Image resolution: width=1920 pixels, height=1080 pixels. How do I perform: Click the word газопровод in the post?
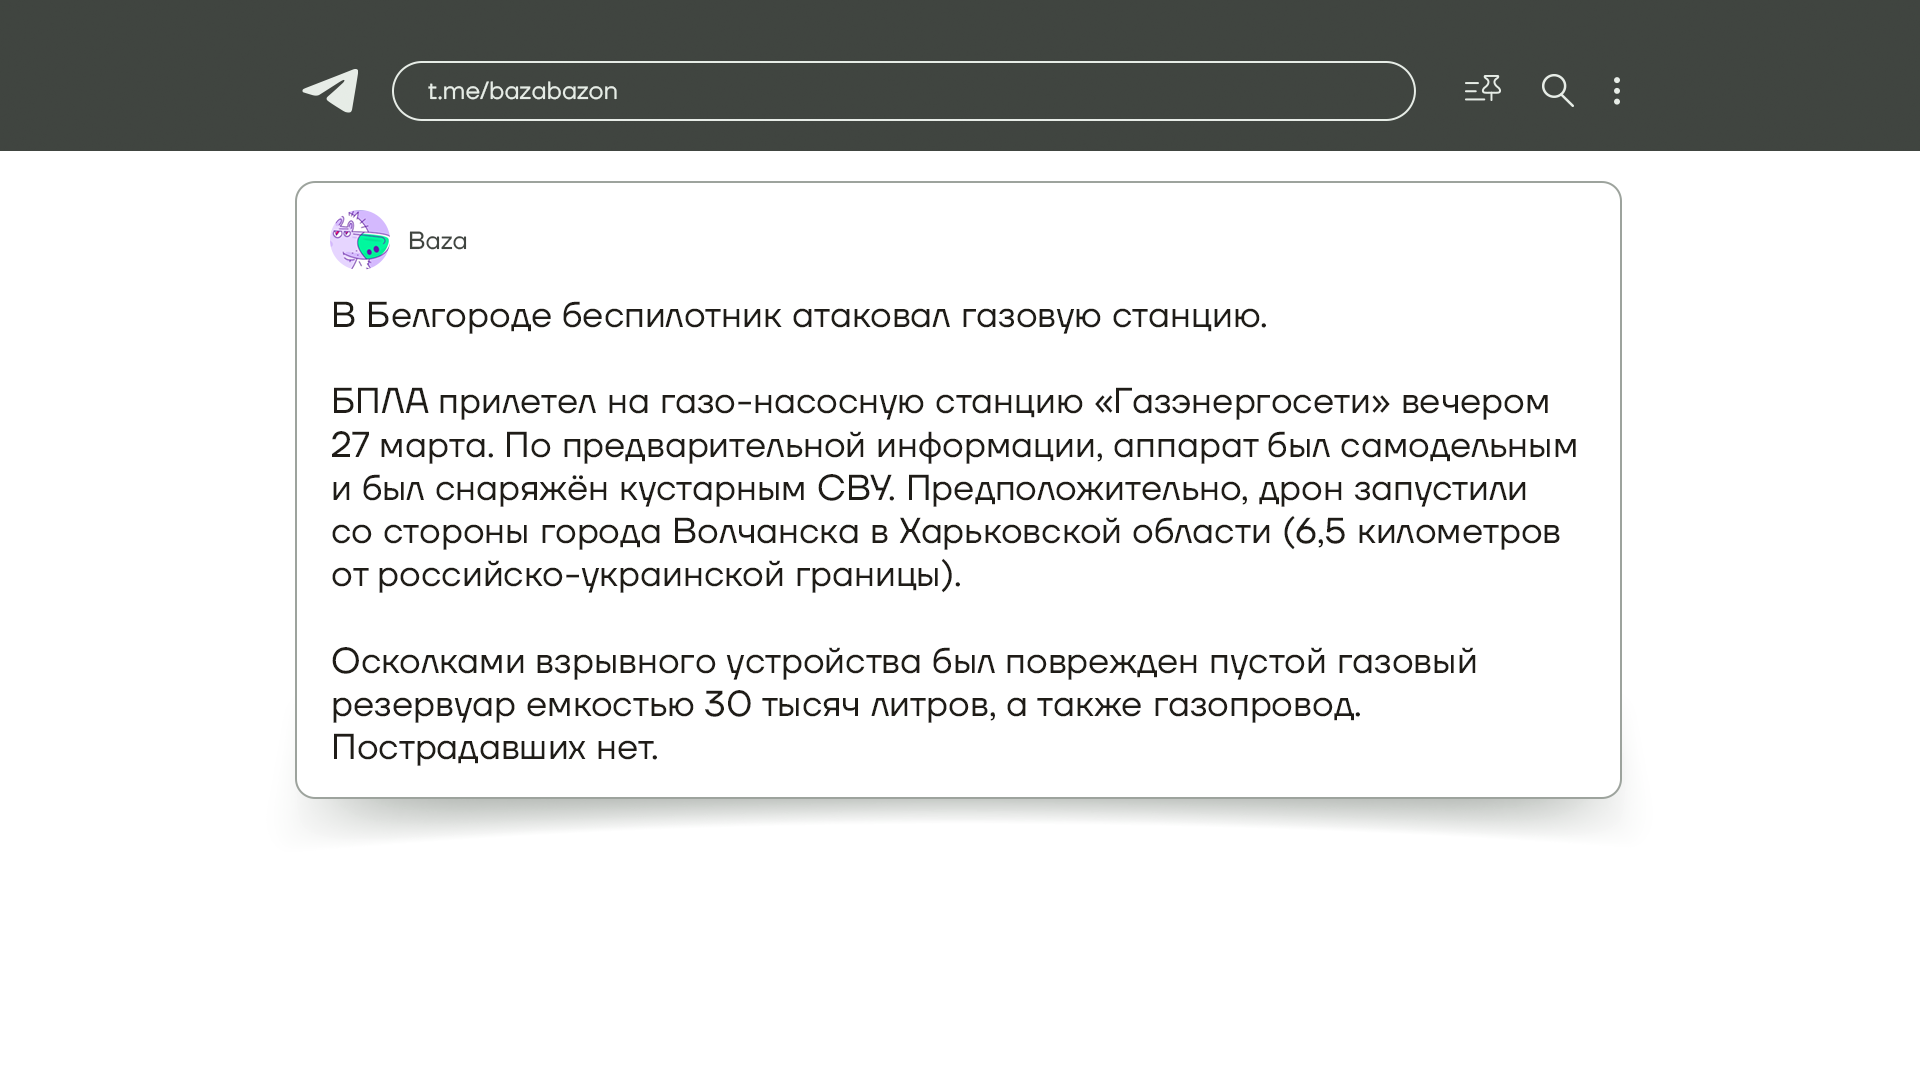point(1255,705)
